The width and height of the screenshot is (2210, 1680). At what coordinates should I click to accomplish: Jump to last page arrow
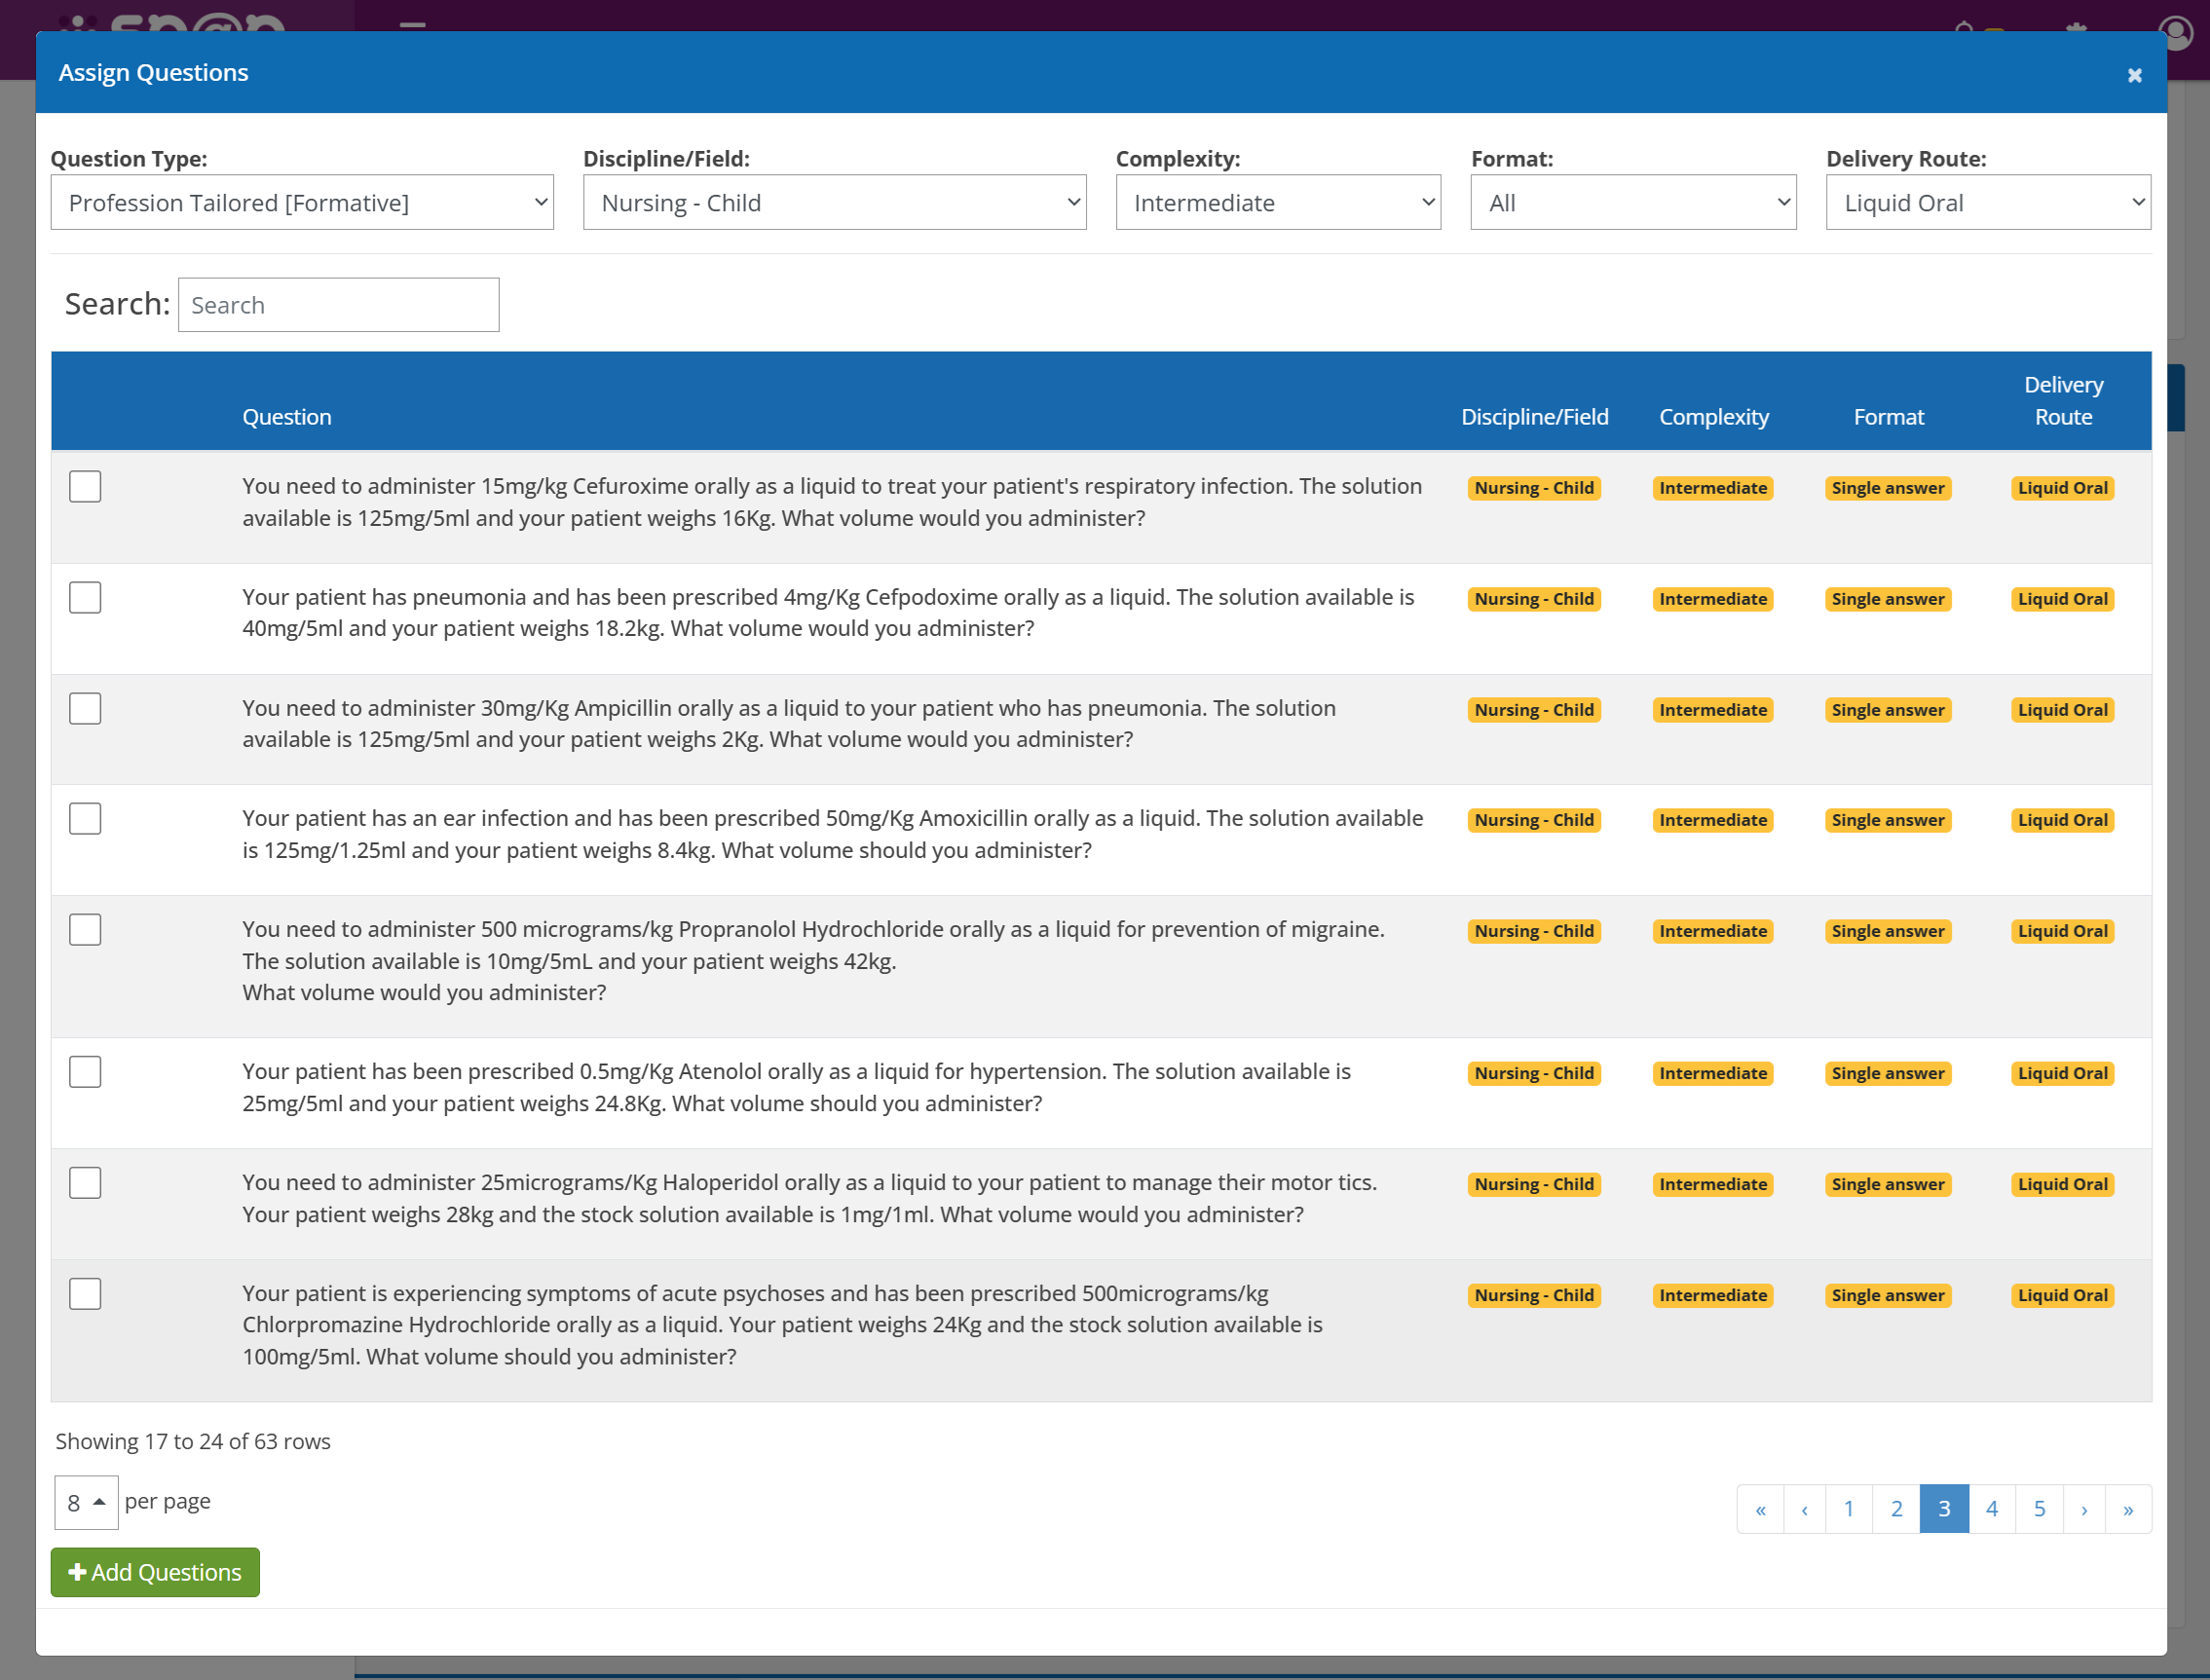[2128, 1509]
